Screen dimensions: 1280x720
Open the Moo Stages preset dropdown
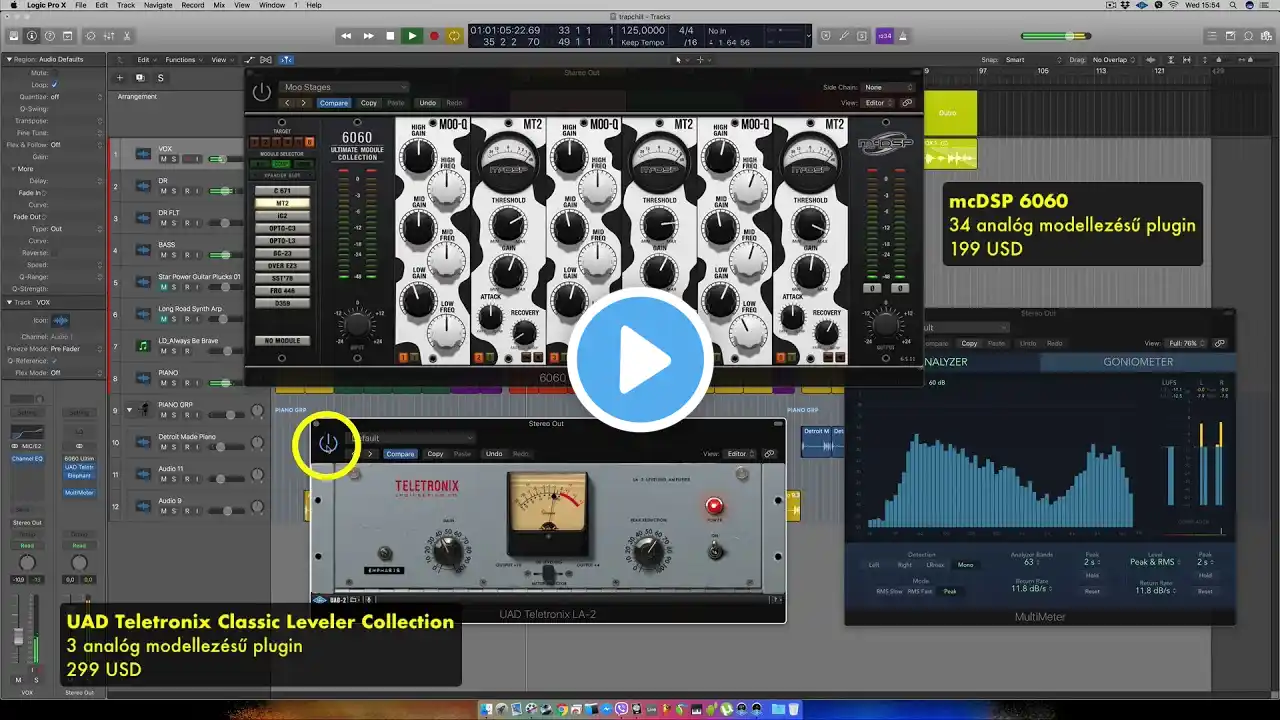(x=345, y=88)
